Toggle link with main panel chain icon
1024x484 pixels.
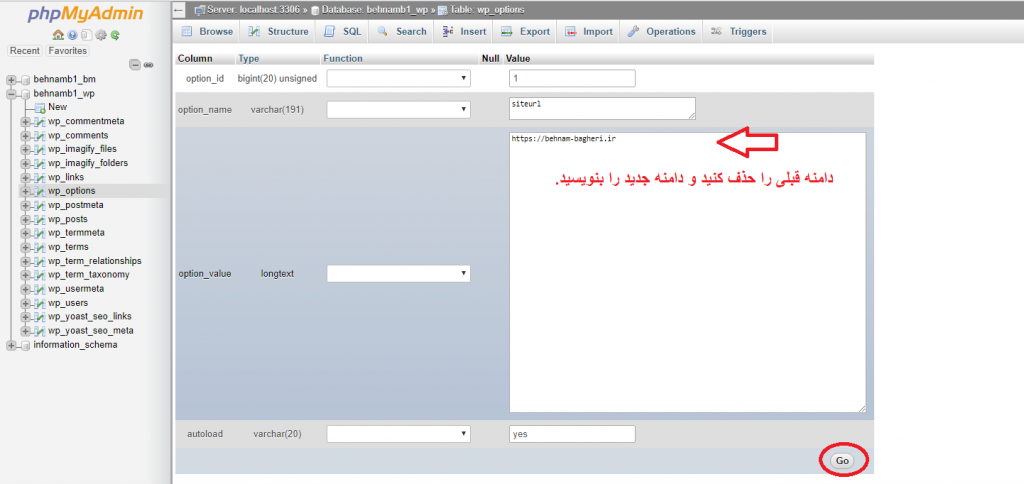coord(149,65)
